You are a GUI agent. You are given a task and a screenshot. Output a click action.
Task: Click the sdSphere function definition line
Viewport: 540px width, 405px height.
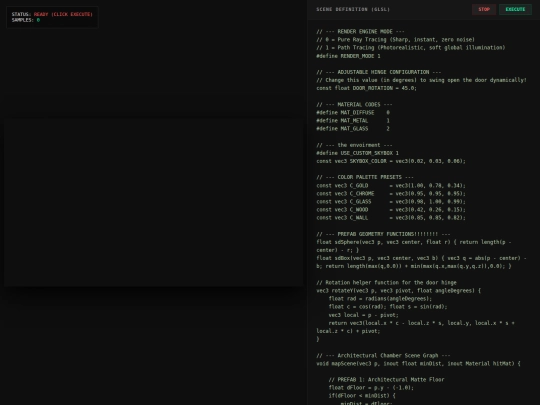[414, 246]
